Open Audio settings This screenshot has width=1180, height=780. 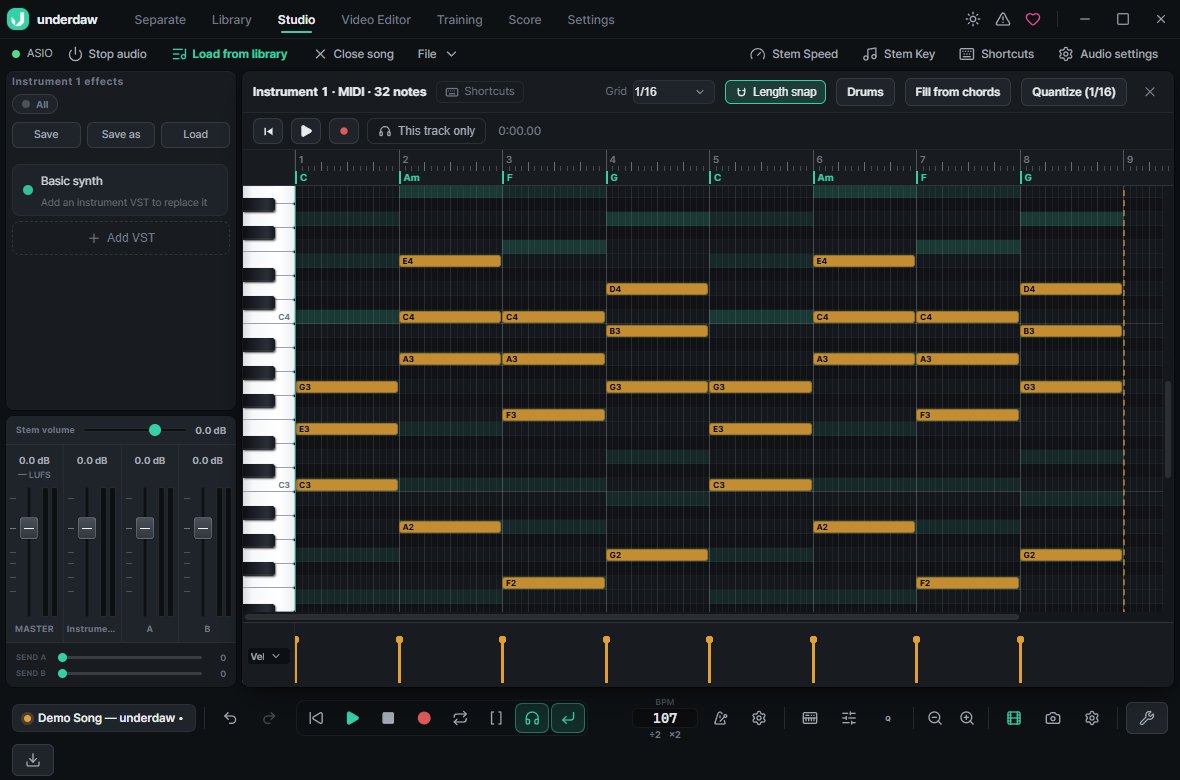(x=1109, y=54)
